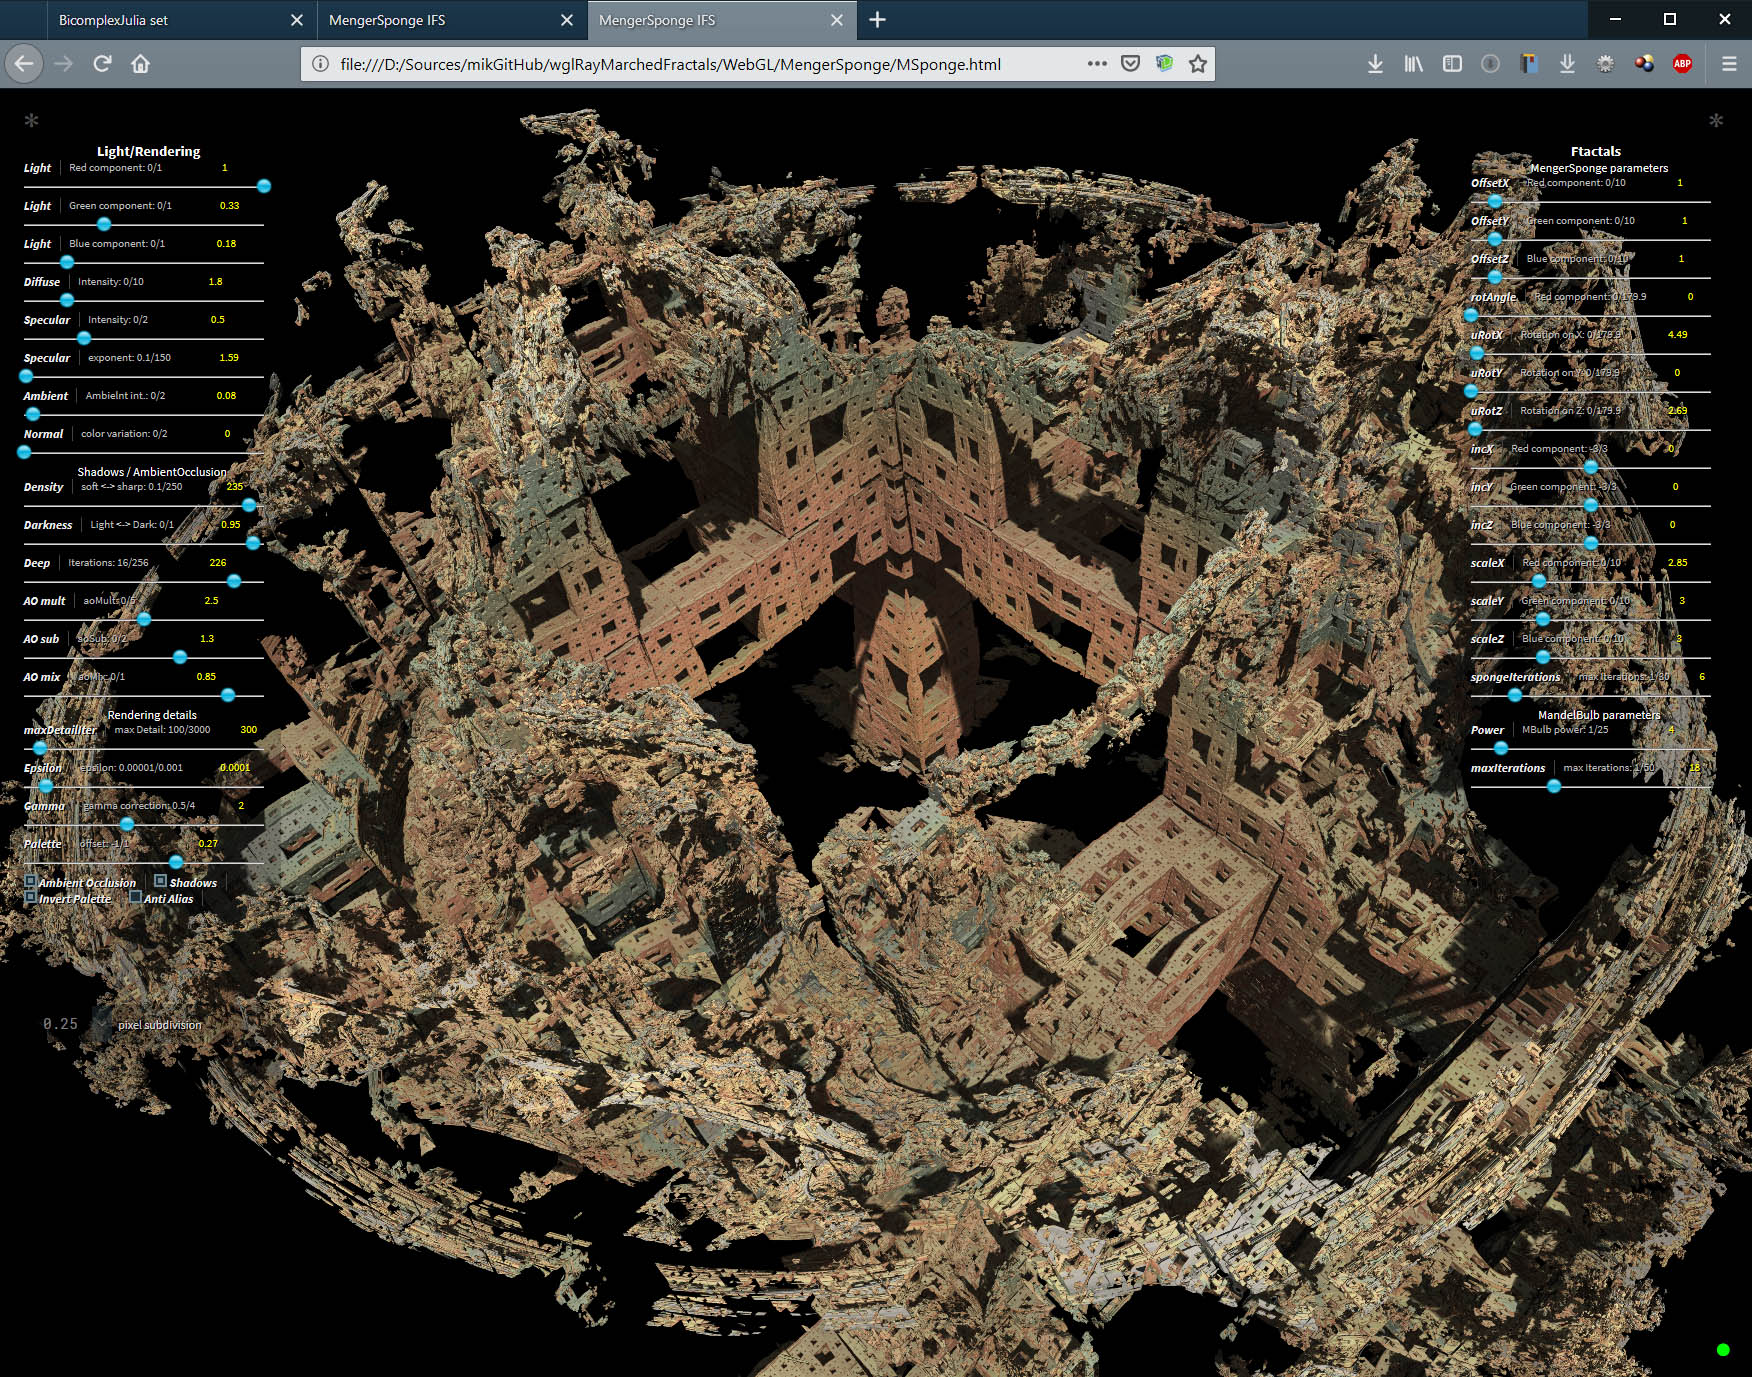Bookmark this page with the star icon

pos(1197,64)
